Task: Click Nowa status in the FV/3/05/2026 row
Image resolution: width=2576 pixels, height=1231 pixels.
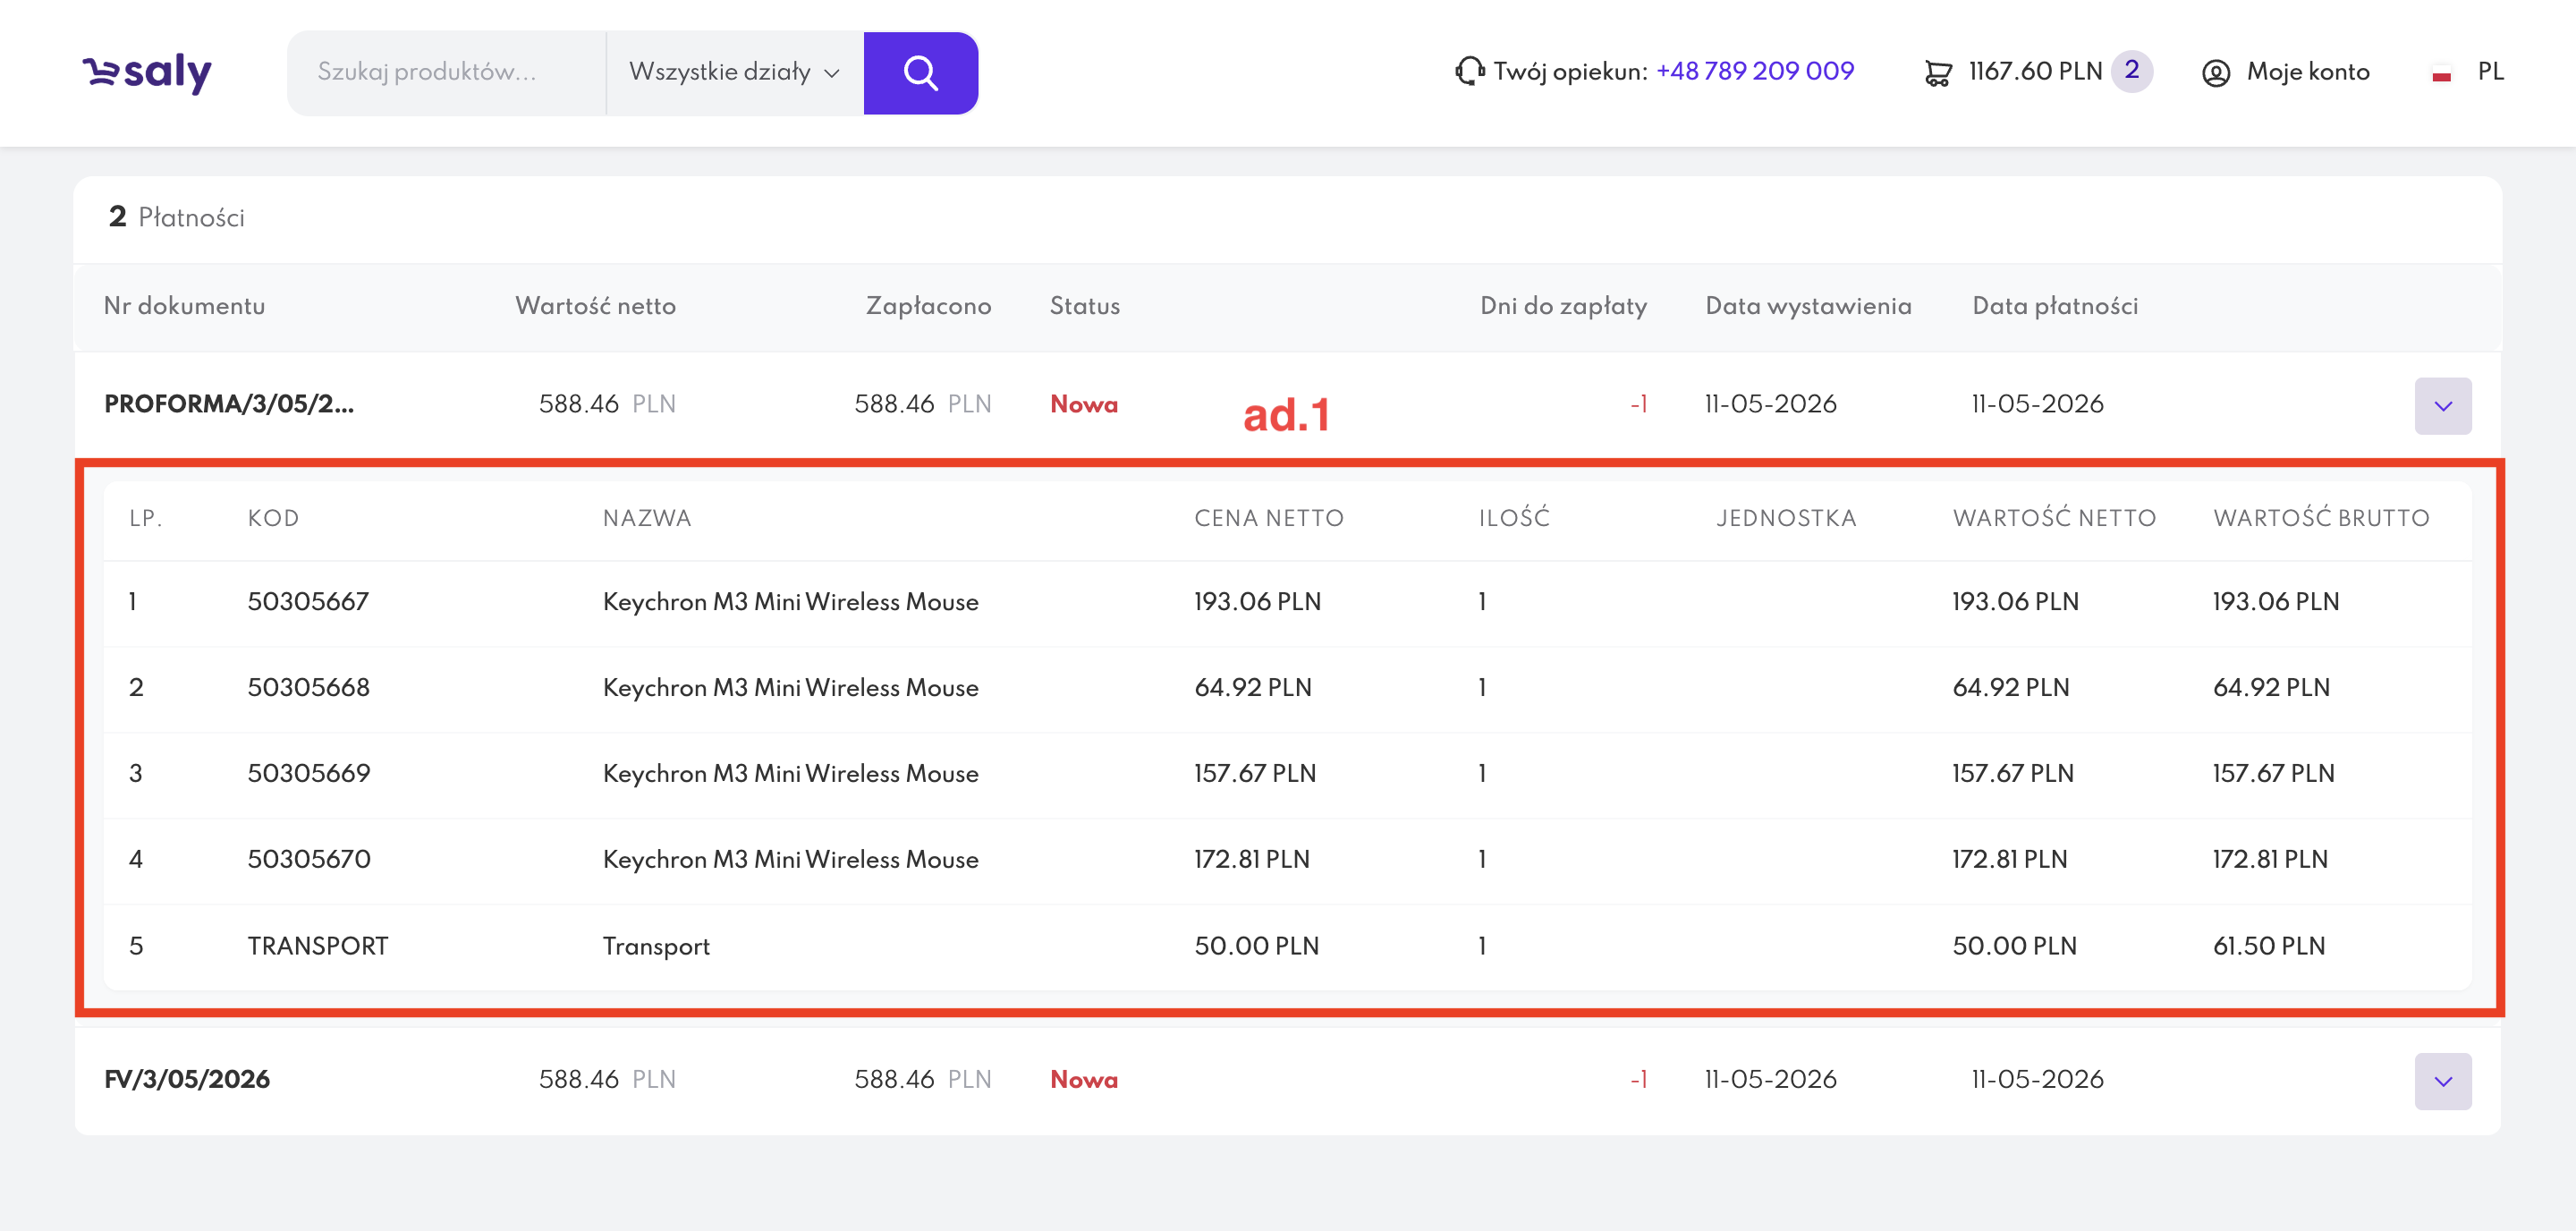Action: tap(1084, 1079)
